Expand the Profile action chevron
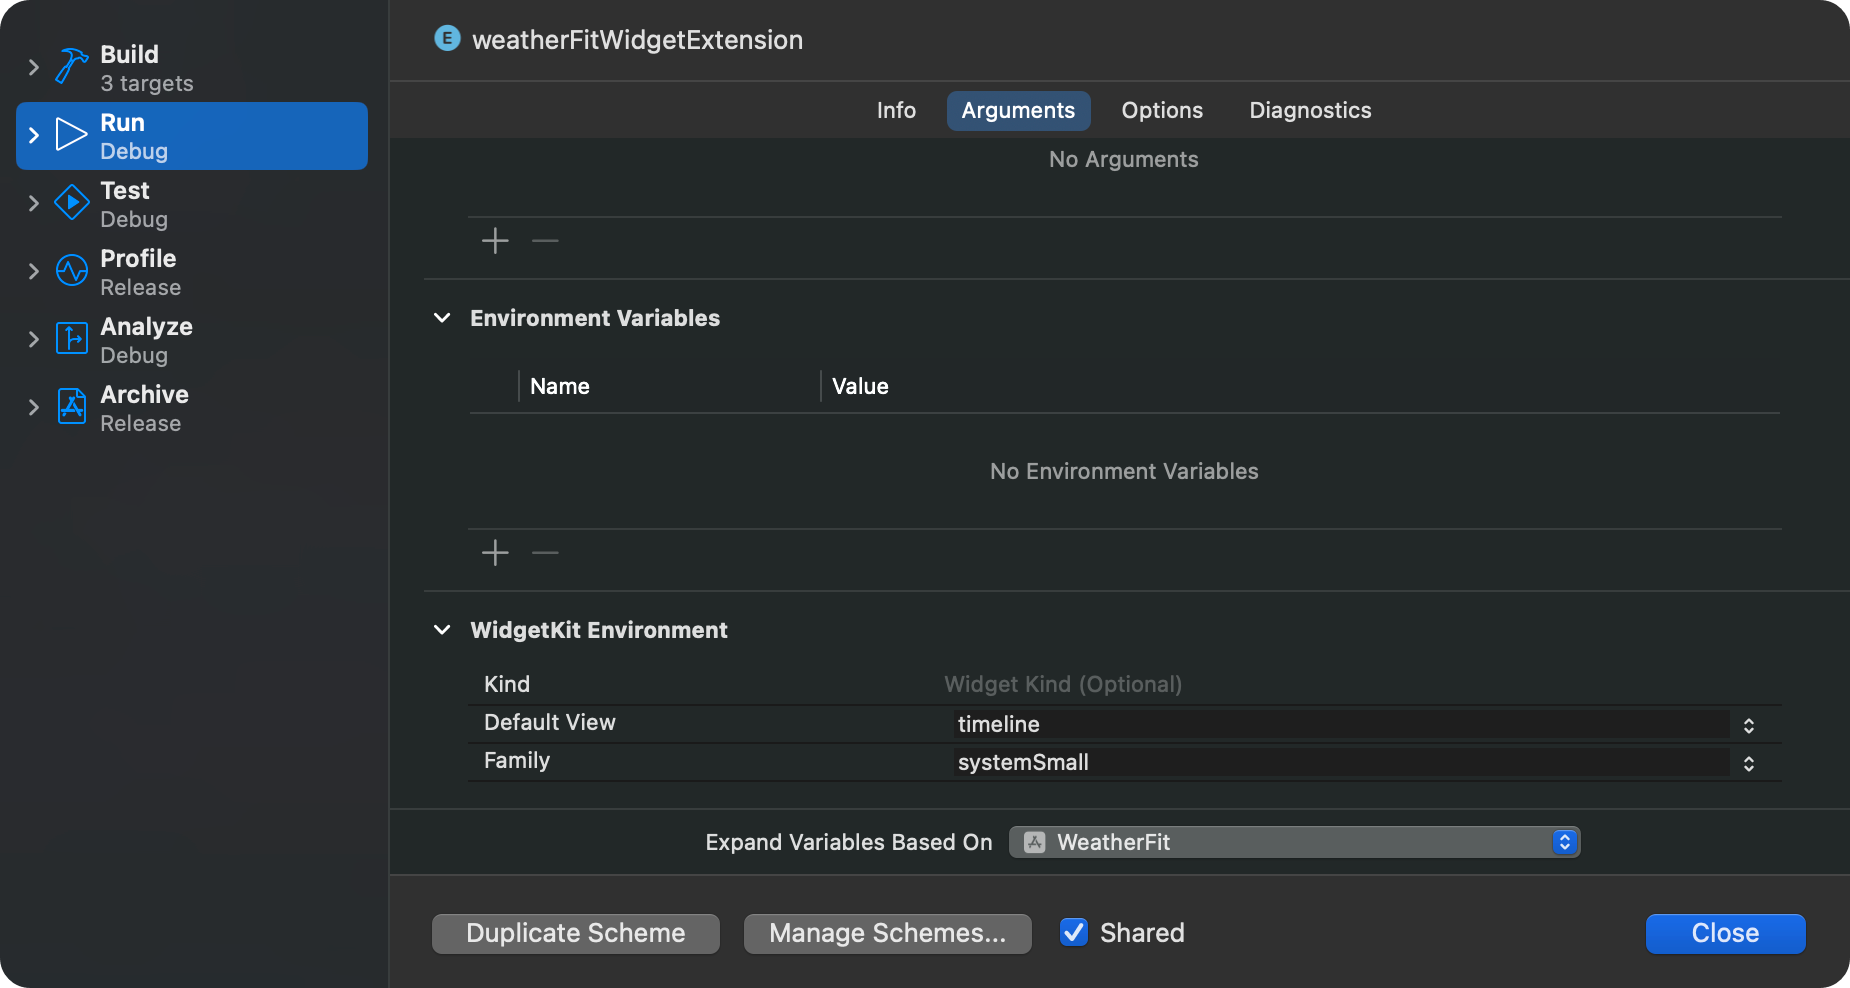 tap(34, 271)
